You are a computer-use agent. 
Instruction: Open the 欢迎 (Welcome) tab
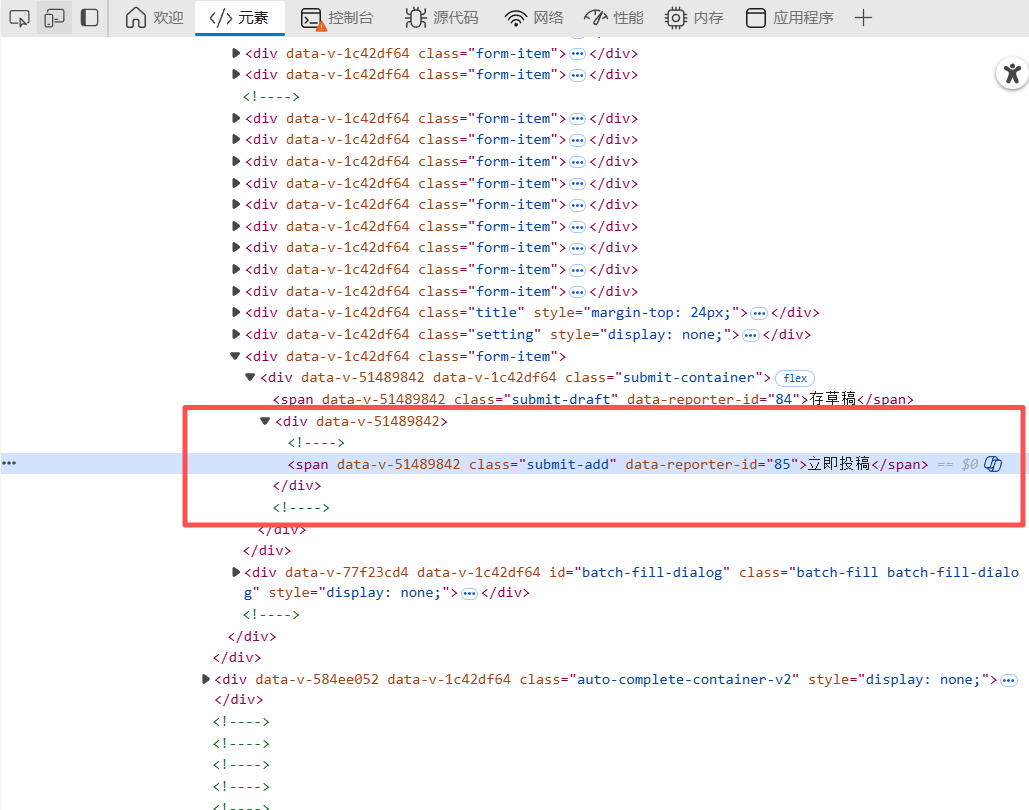[x=155, y=17]
